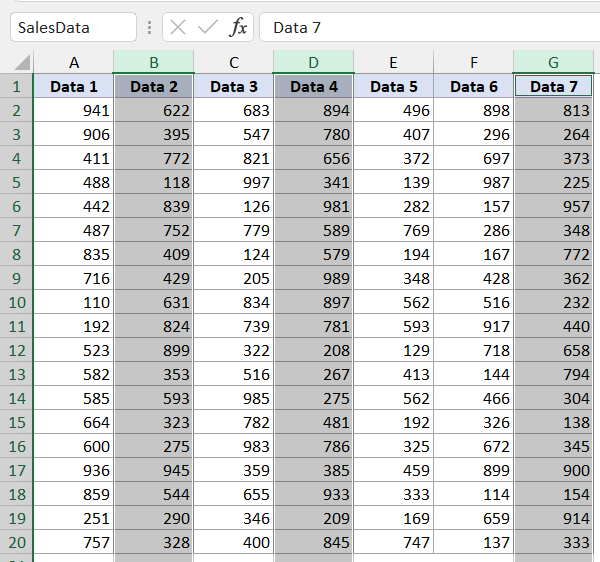Open Insert Function with the fx icon

238,28
